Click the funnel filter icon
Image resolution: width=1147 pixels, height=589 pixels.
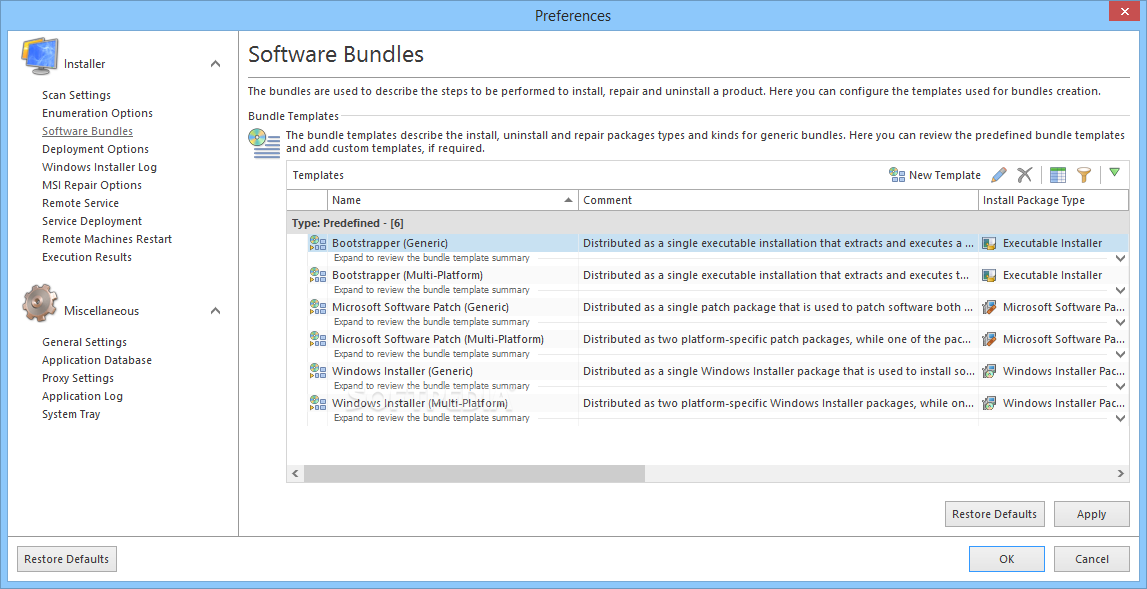point(1084,175)
